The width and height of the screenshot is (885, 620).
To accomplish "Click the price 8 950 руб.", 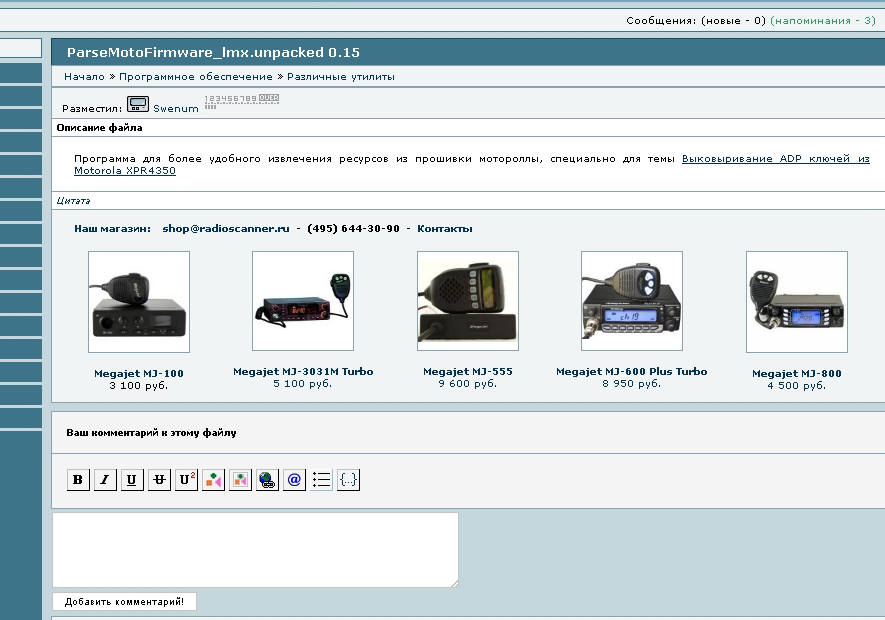I will (632, 383).
